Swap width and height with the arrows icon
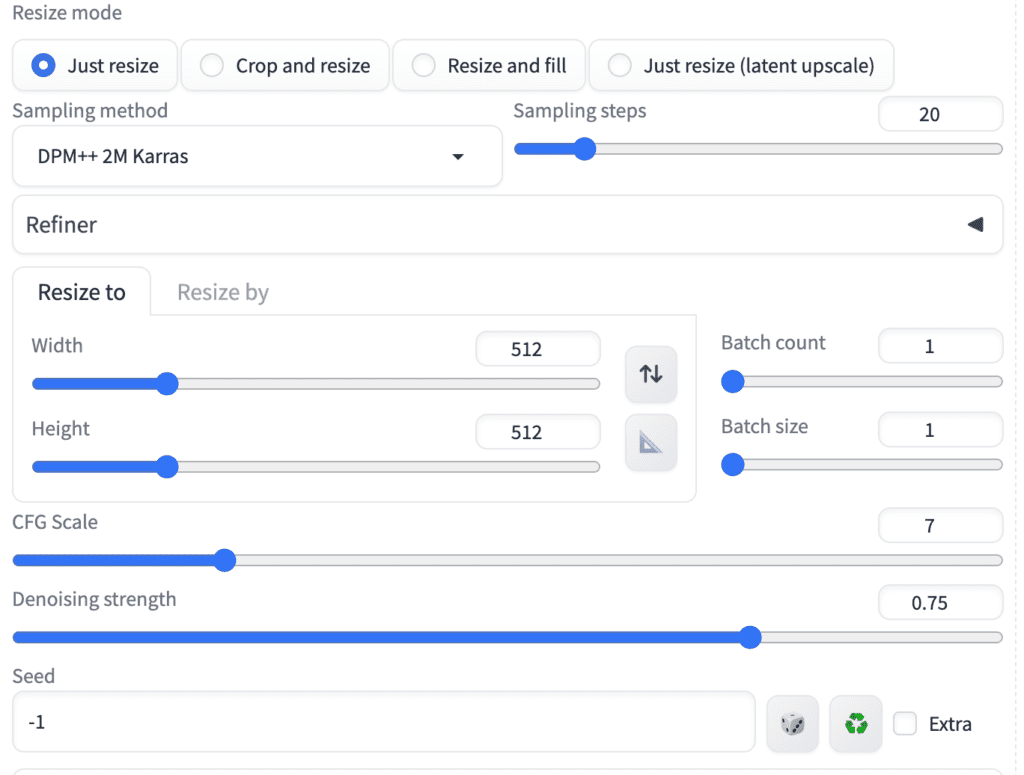1024x775 pixels. click(x=650, y=374)
